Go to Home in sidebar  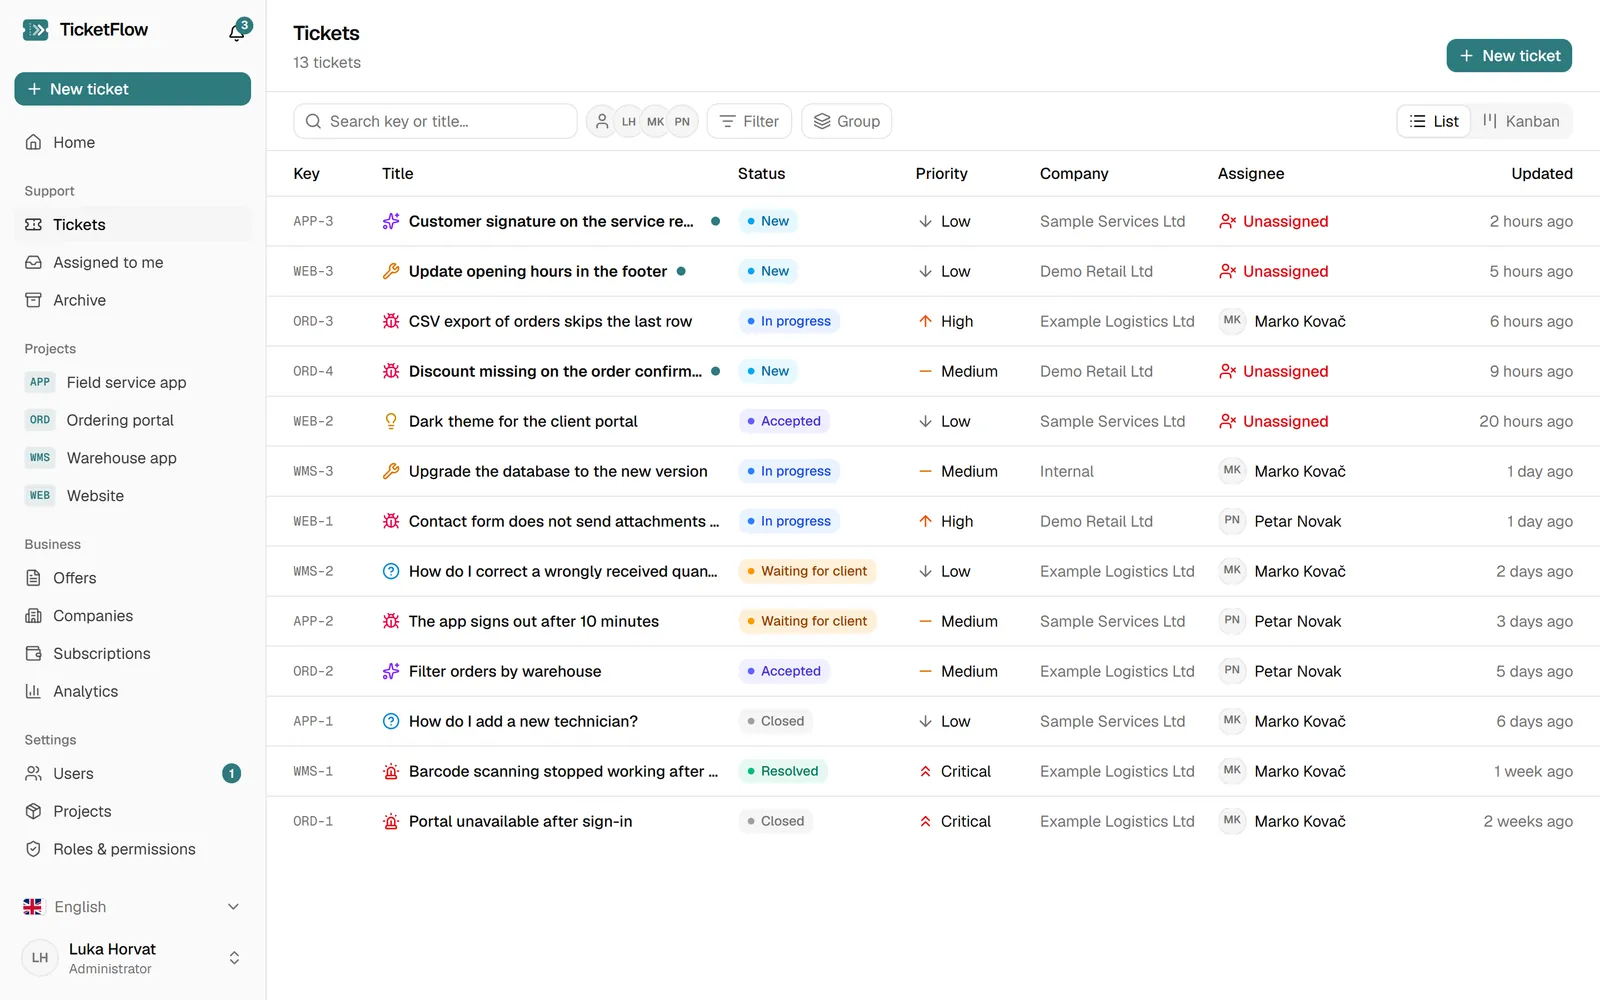pyautogui.click(x=132, y=142)
